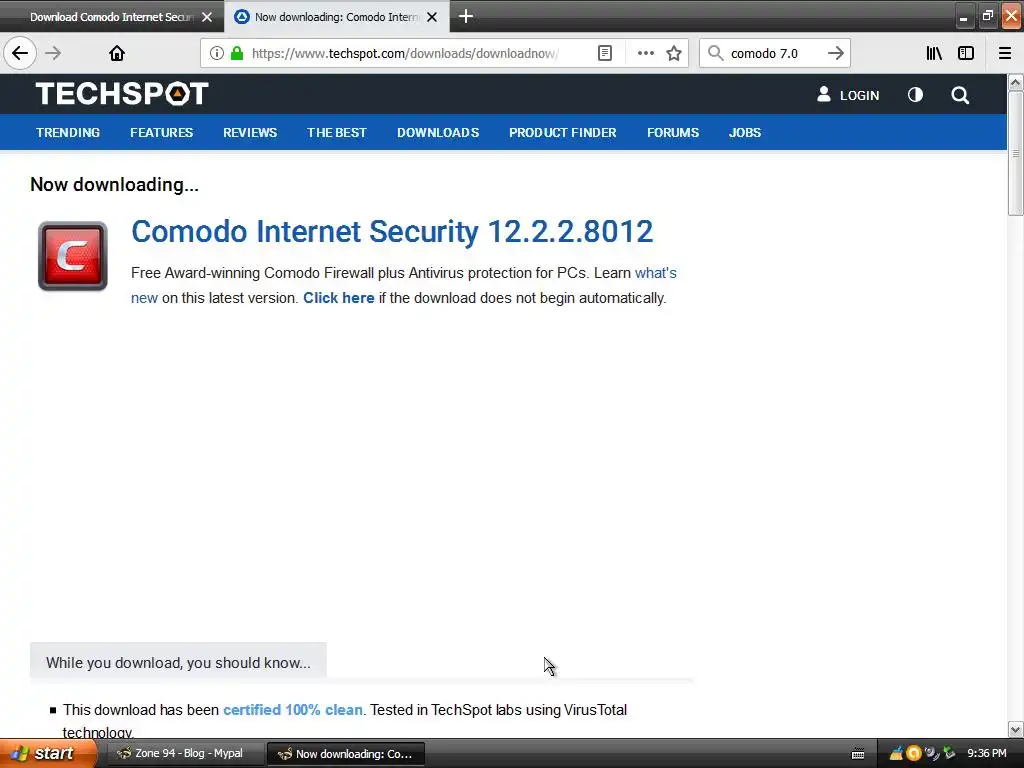Toggle TechSpot dark mode contrast icon
Screen dimensions: 1024x768
click(915, 95)
